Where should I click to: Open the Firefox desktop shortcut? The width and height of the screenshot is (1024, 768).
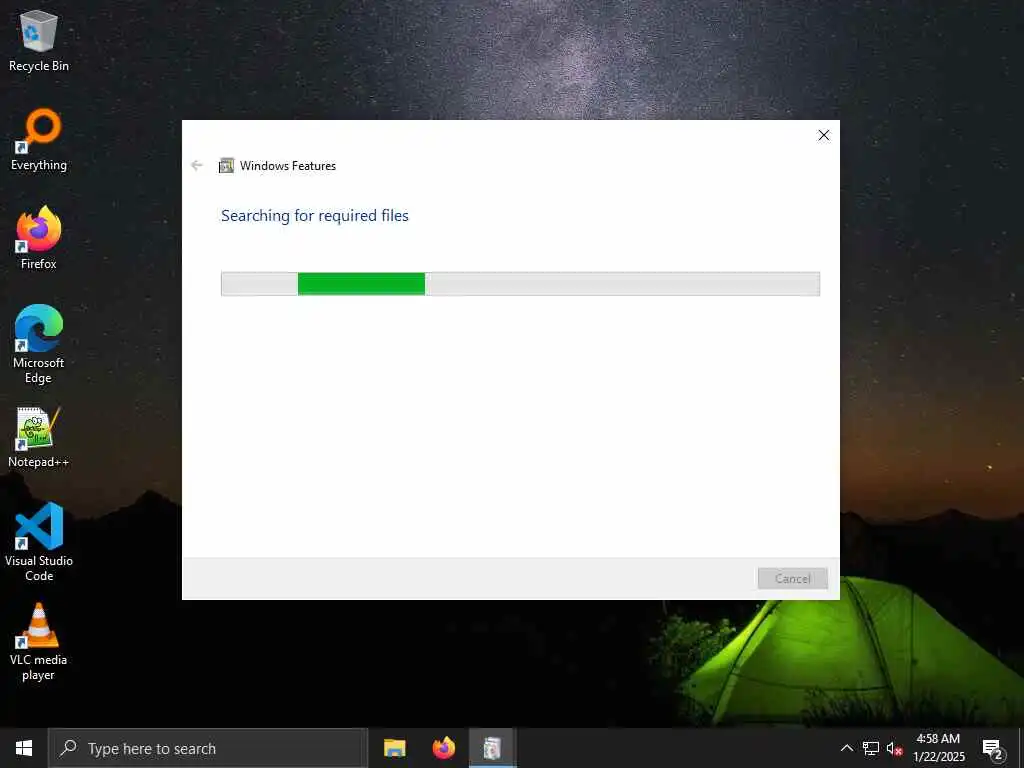[x=39, y=238]
